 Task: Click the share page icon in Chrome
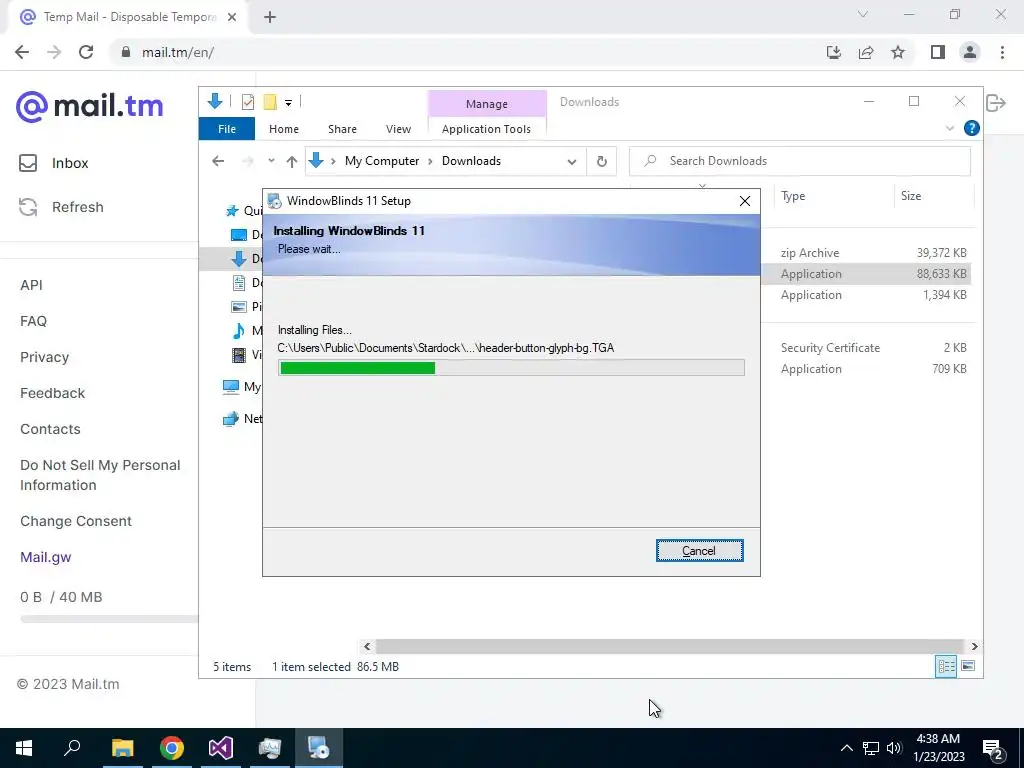click(866, 52)
